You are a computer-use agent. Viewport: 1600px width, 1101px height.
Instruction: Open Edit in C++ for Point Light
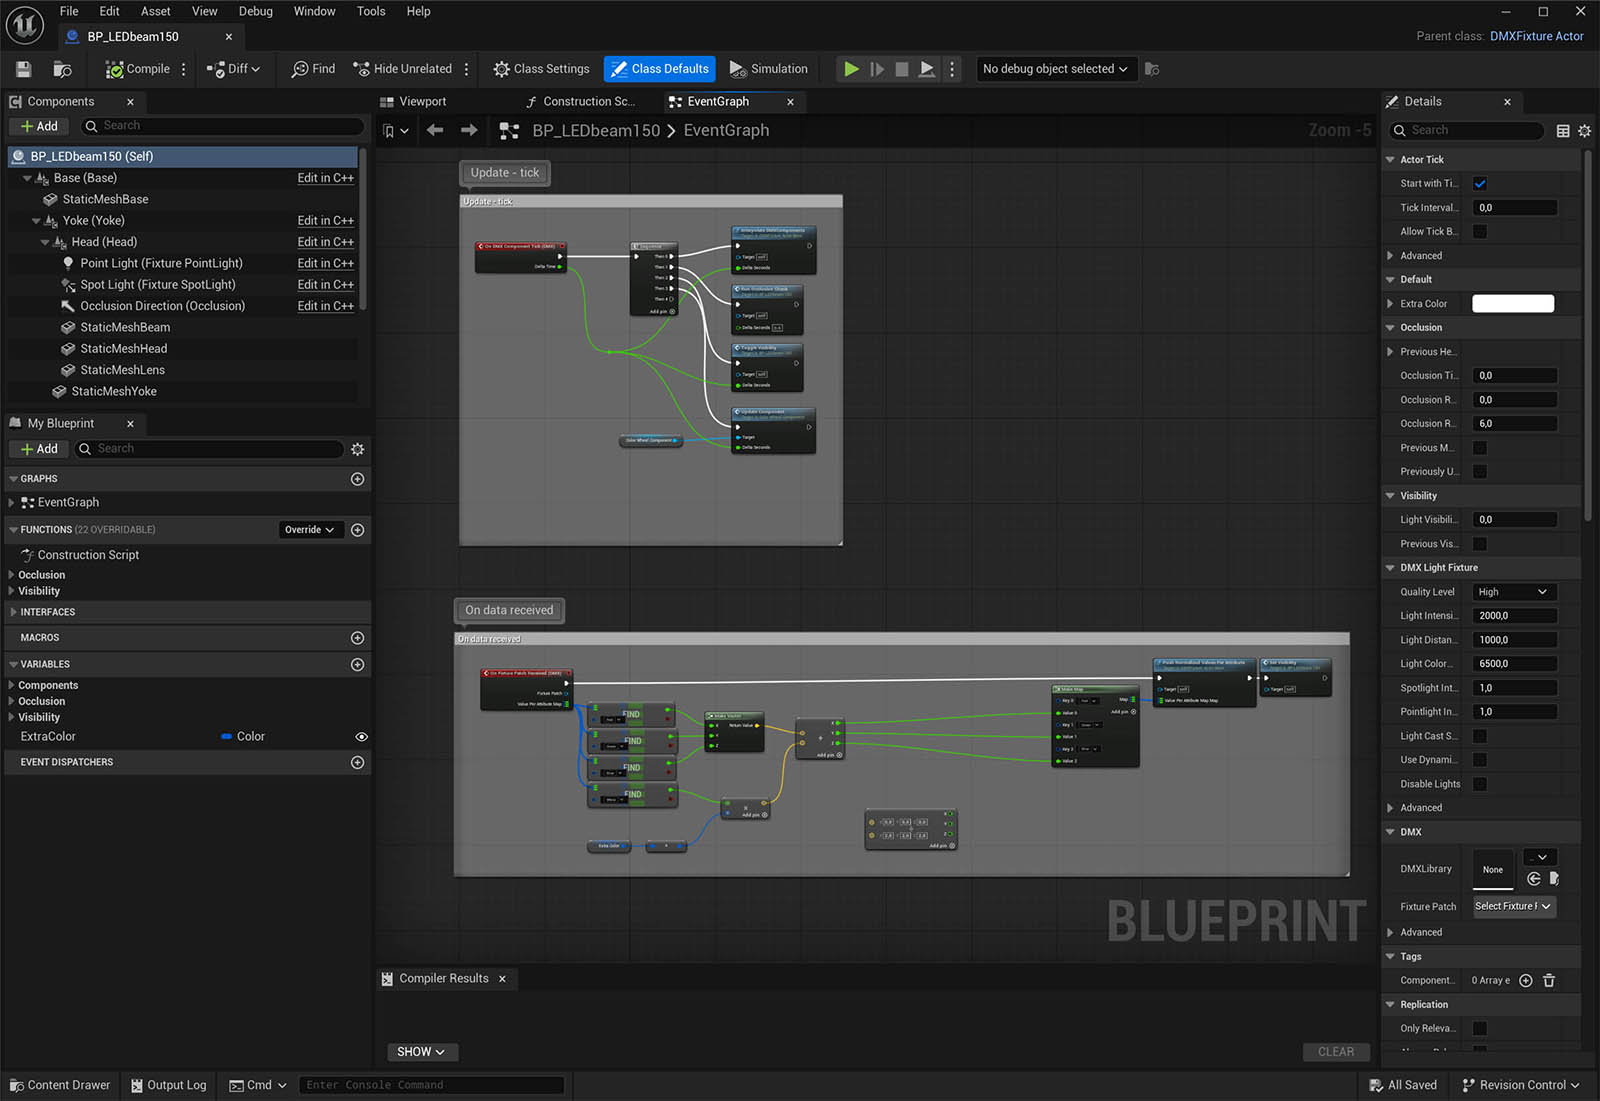[325, 263]
